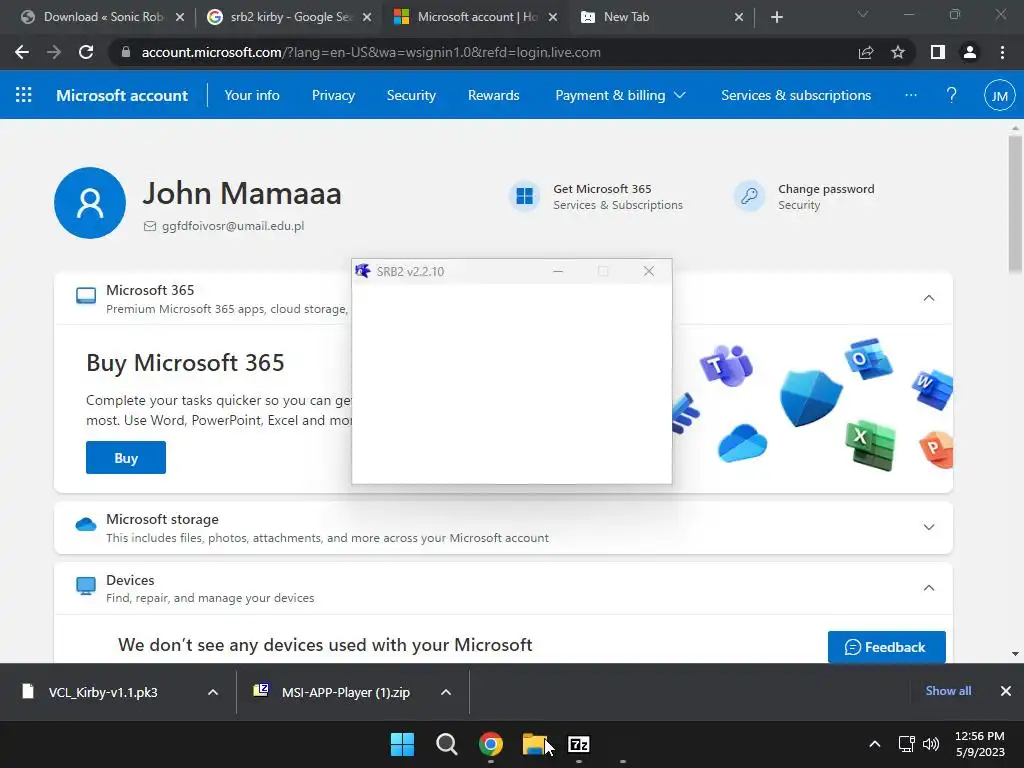
Task: Open the VCL_Kirby-v1.1.pk3 downloaded file
Action: point(103,692)
